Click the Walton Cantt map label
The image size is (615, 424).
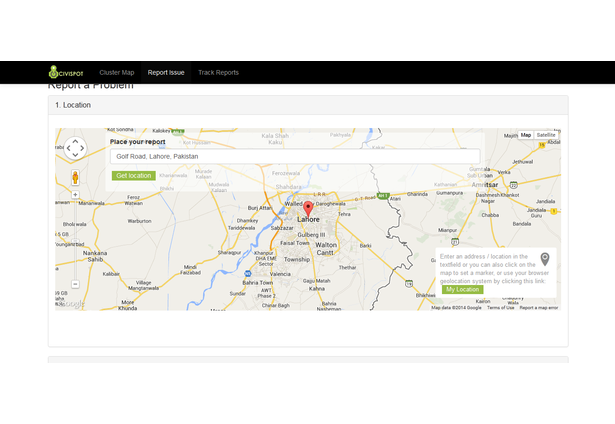(326, 249)
